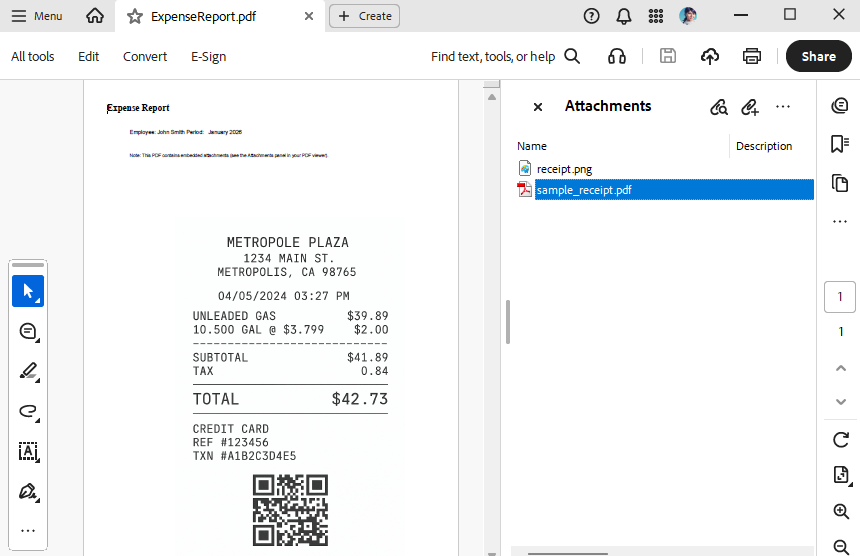Viewport: 860px width, 556px height.
Task: Open Attachments panel more options
Action: click(783, 106)
